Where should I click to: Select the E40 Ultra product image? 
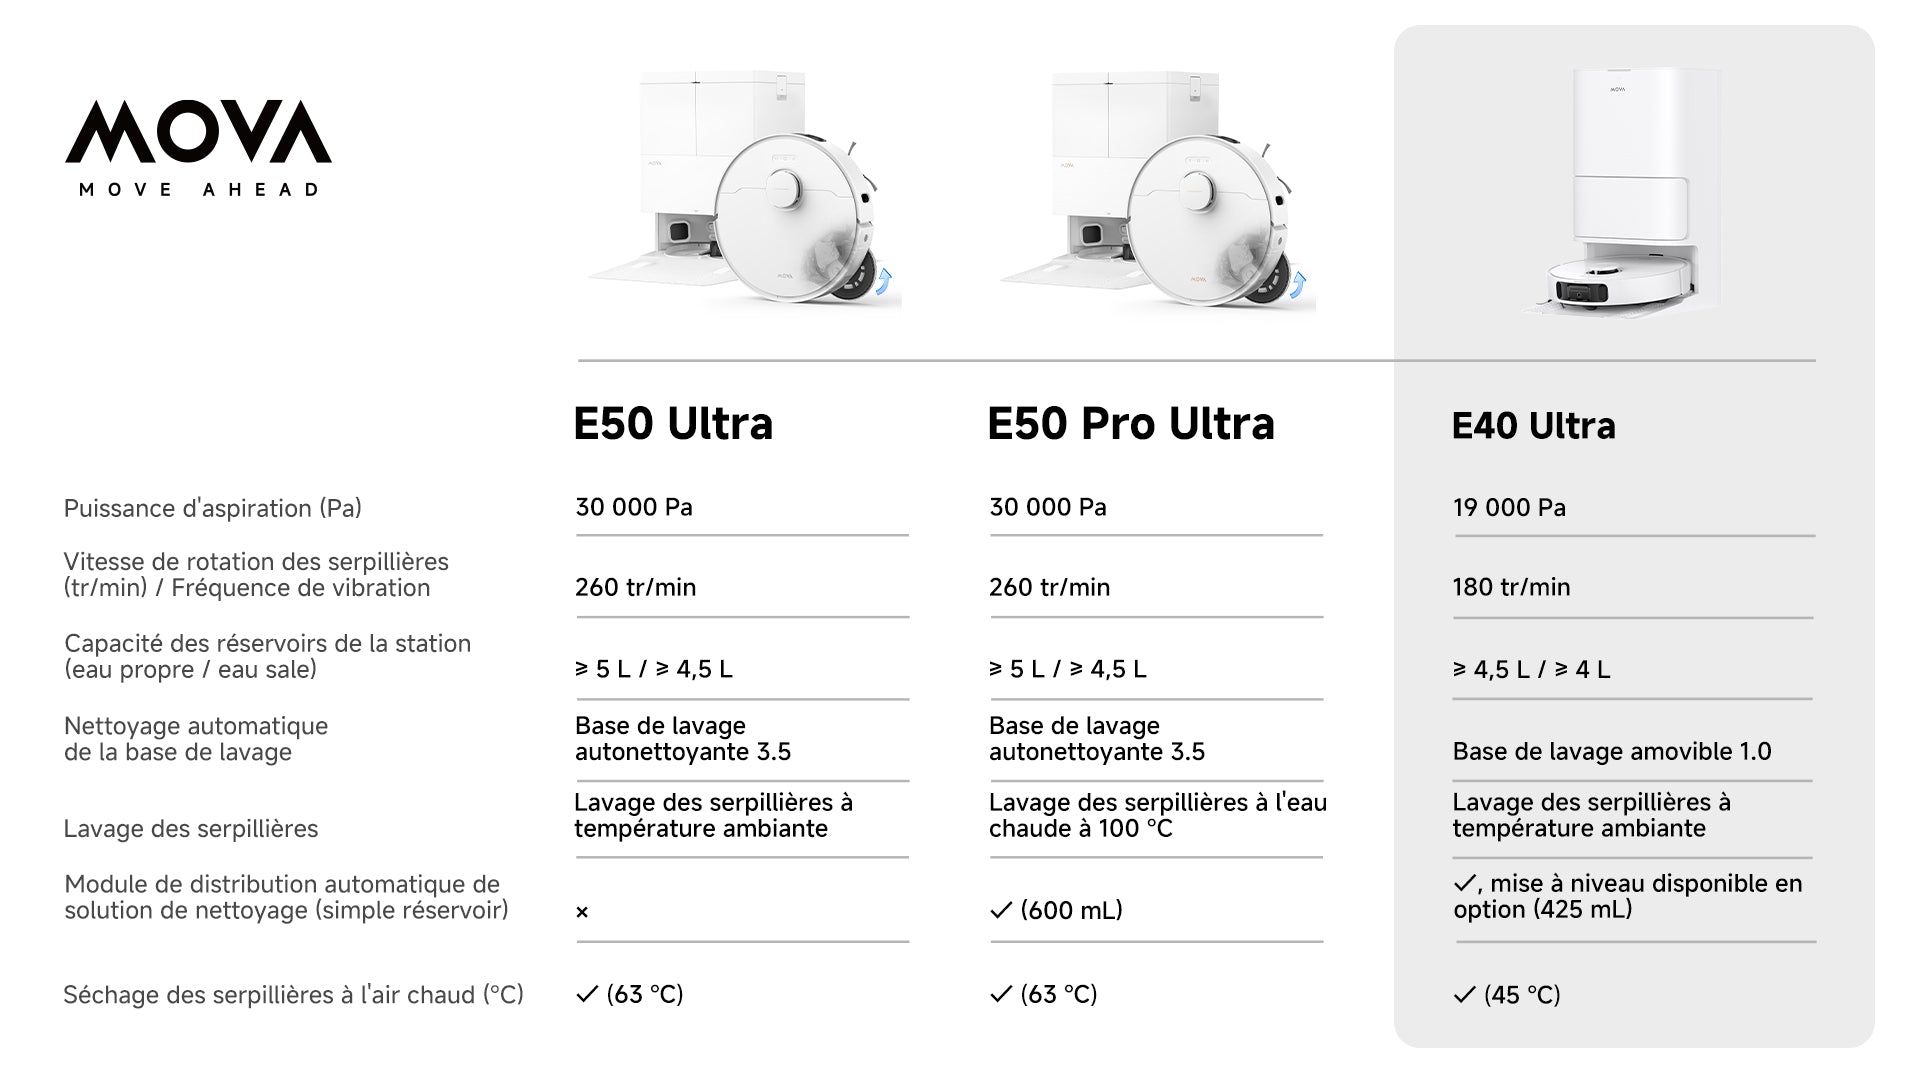(x=1620, y=192)
